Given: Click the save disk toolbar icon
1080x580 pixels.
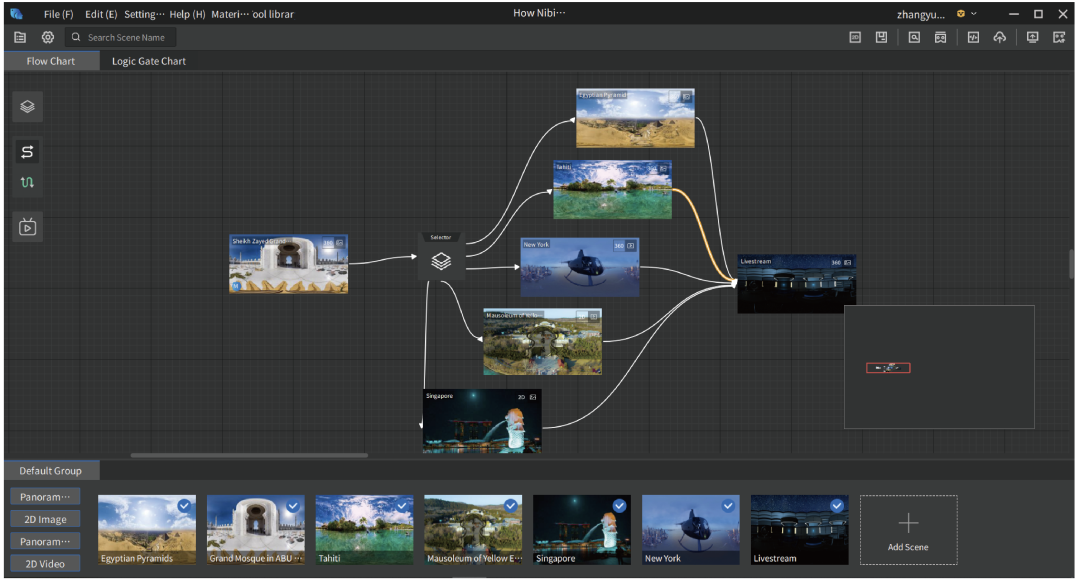Looking at the screenshot, I should (x=881, y=37).
